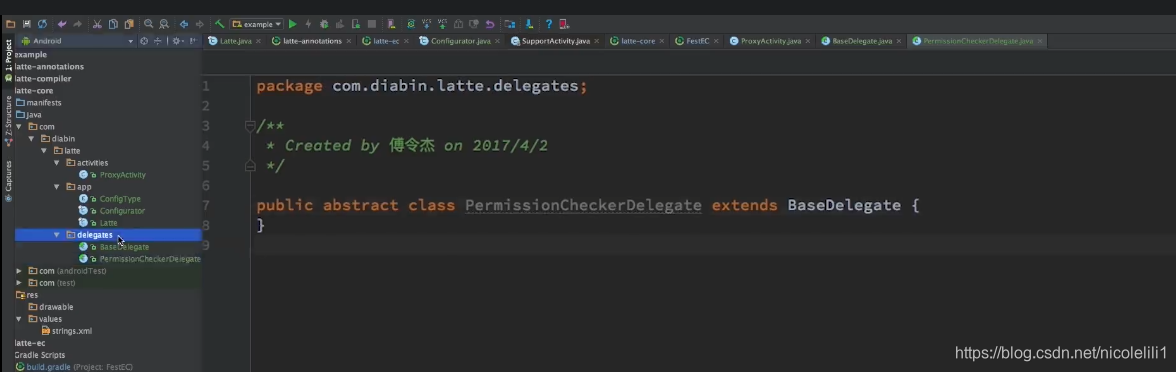
Task: Open SDK Manager download icon
Action: tap(530, 24)
